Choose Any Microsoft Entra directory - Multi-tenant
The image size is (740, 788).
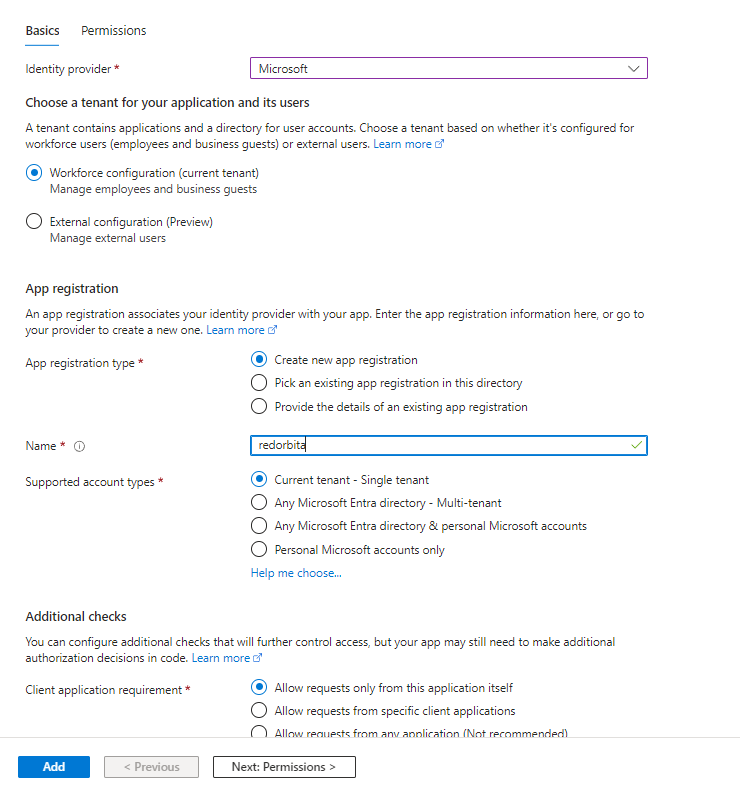point(259,503)
